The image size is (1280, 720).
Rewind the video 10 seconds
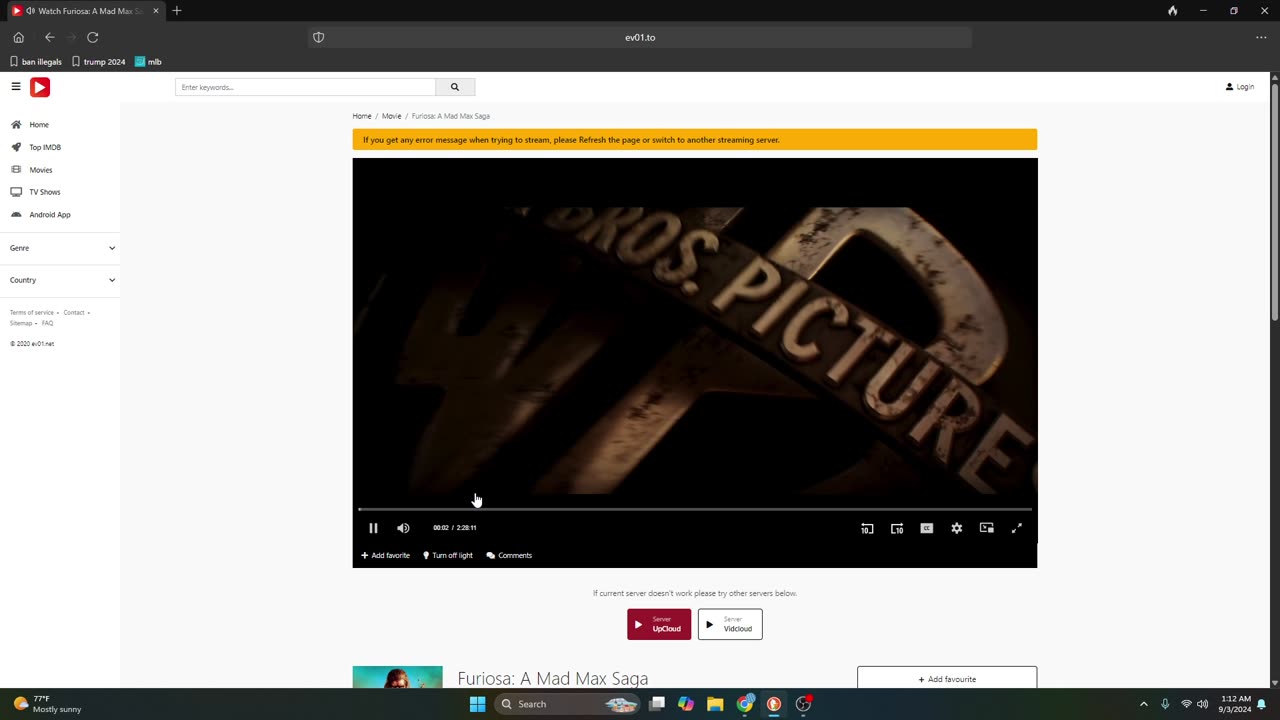(867, 528)
